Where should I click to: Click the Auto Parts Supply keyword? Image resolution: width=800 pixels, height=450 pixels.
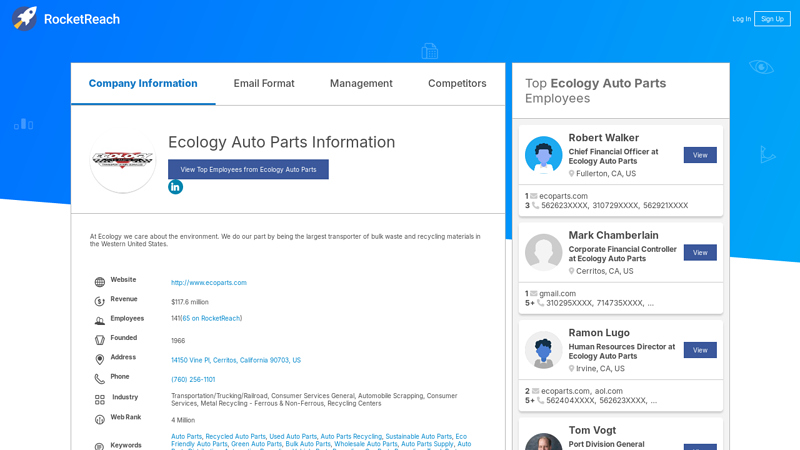427,444
